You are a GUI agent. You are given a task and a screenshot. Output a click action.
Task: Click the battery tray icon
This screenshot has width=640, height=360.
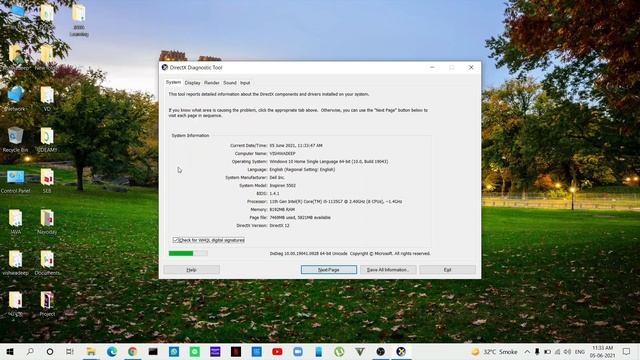click(547, 352)
